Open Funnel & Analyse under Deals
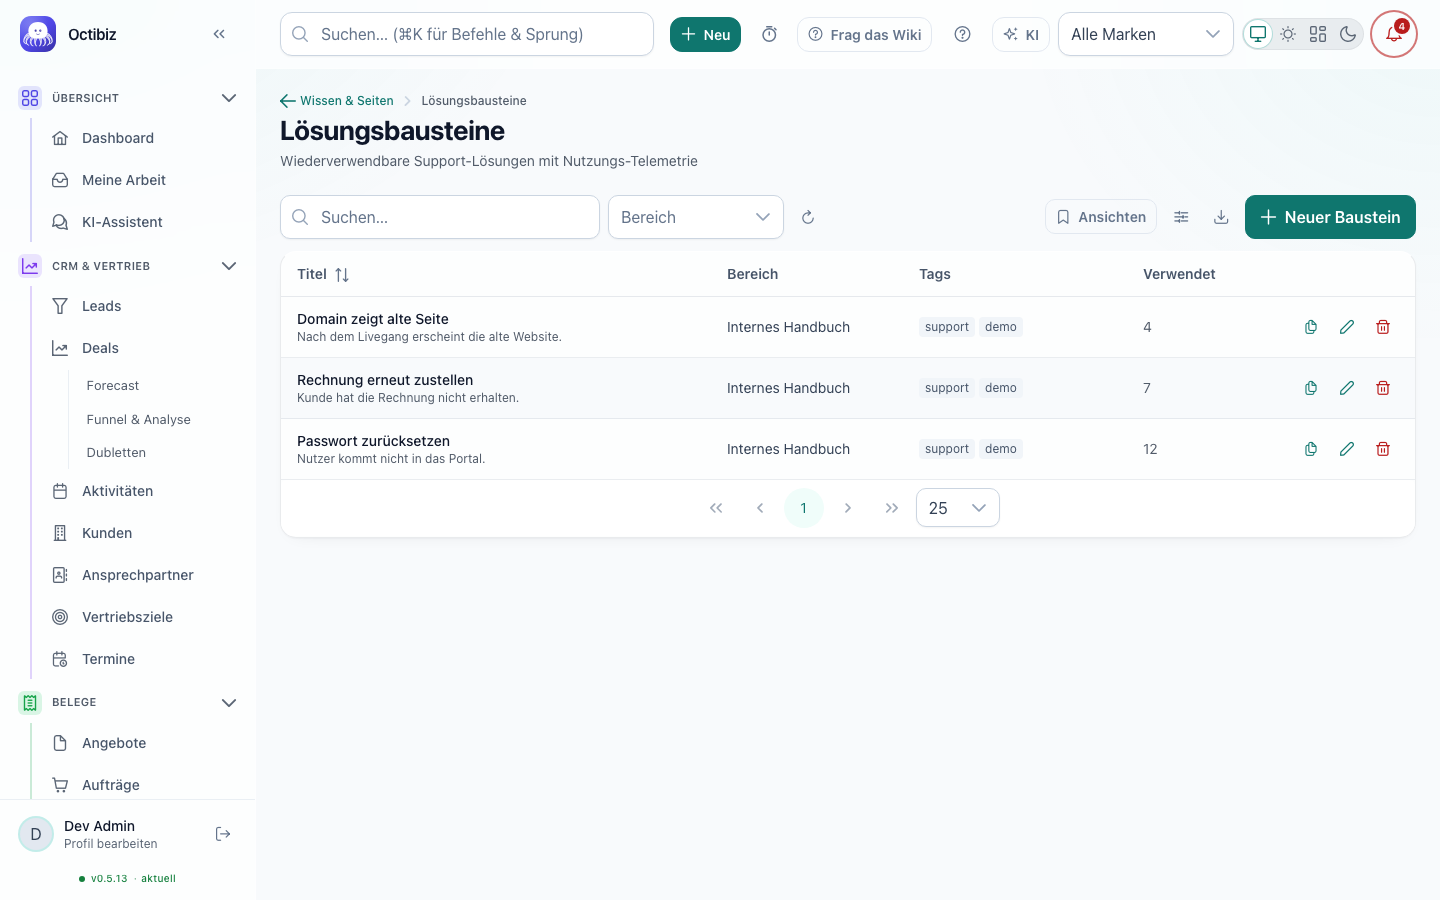Image resolution: width=1440 pixels, height=900 pixels. click(x=139, y=419)
